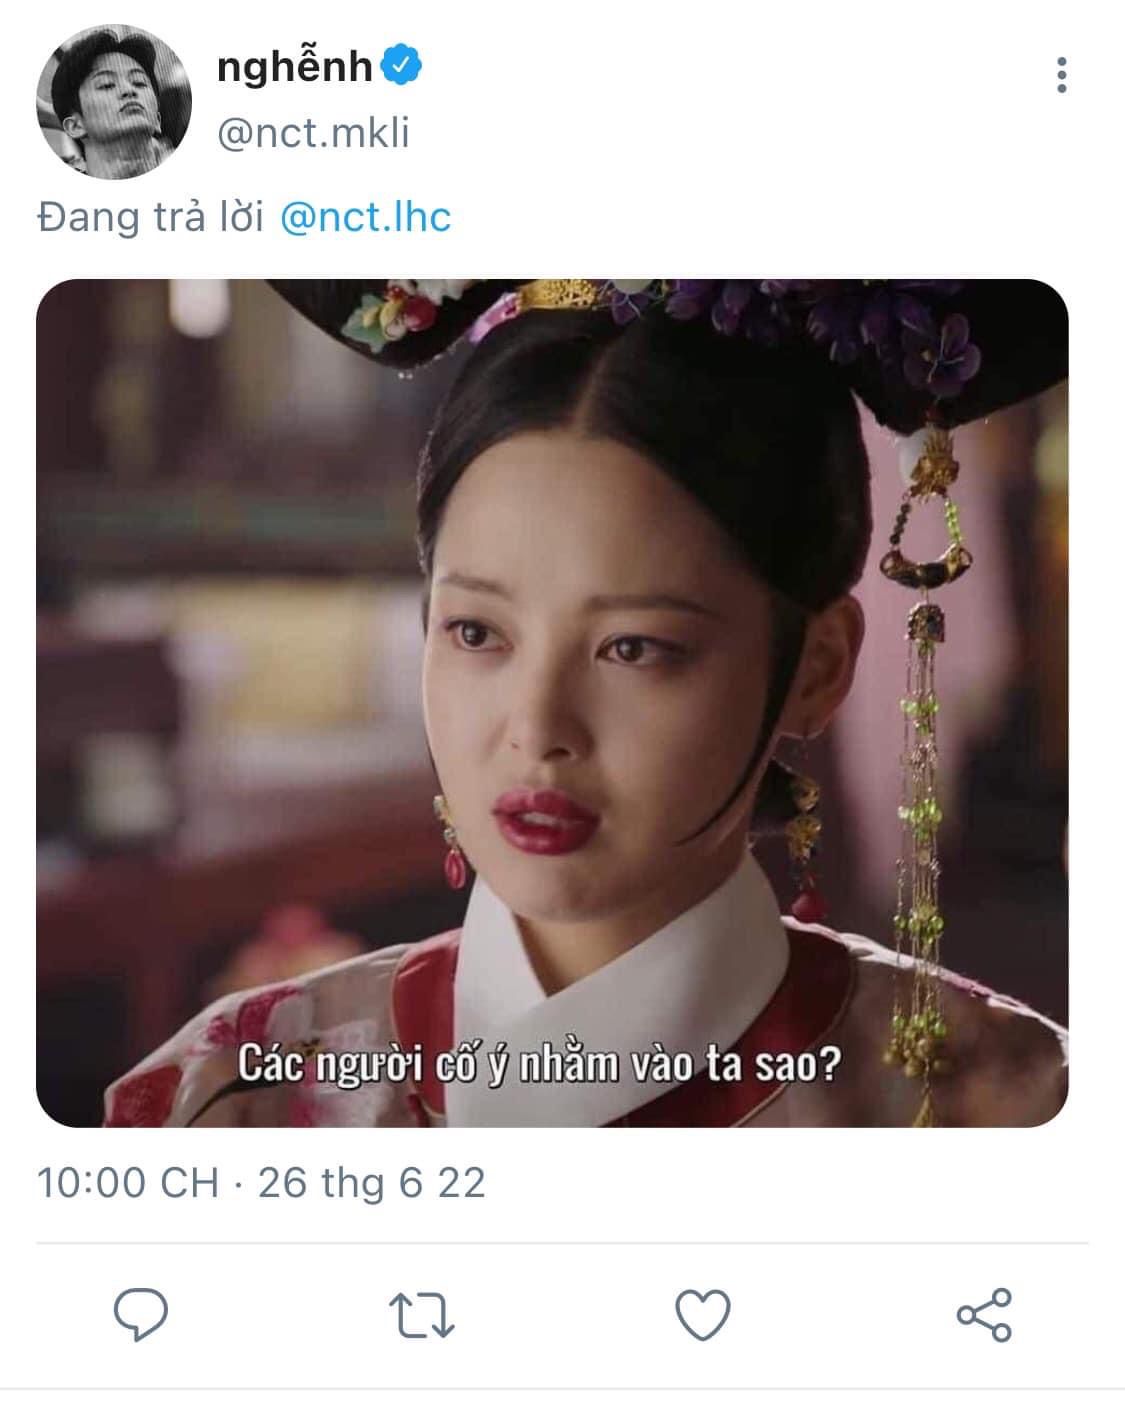Like the tweet with the heart icon
This screenshot has width=1125, height=1407.
[x=703, y=1315]
